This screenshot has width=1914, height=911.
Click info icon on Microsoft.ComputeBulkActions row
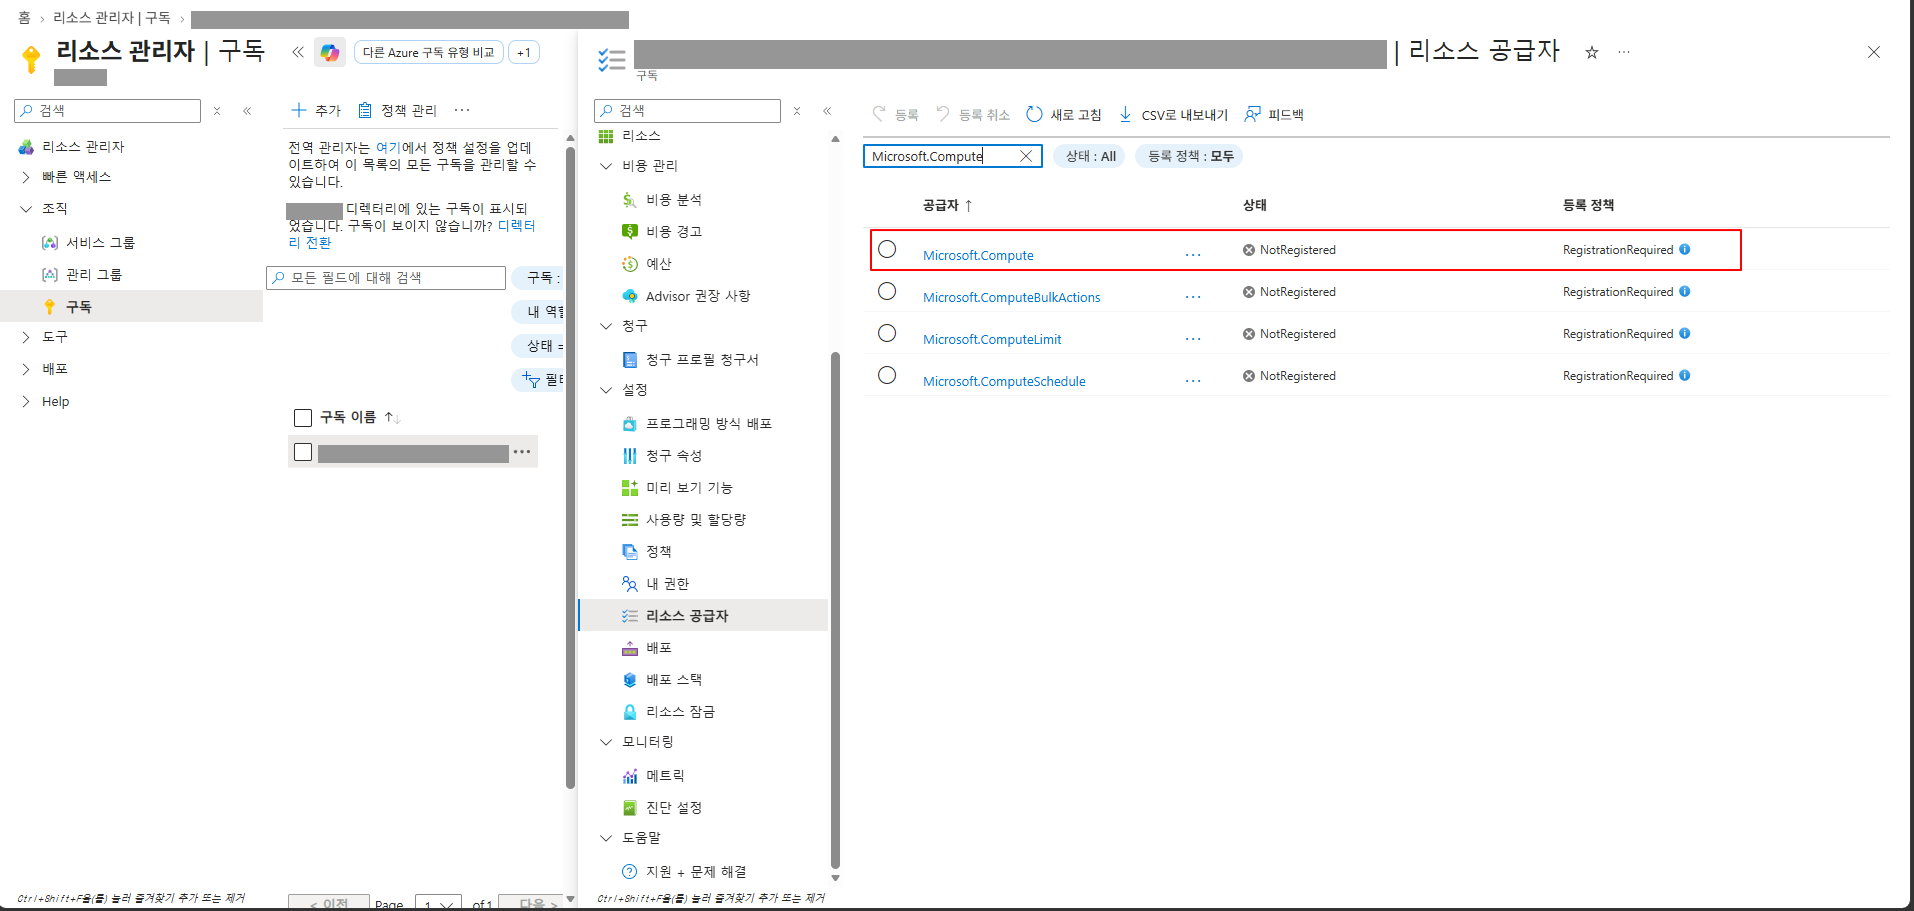point(1685,292)
